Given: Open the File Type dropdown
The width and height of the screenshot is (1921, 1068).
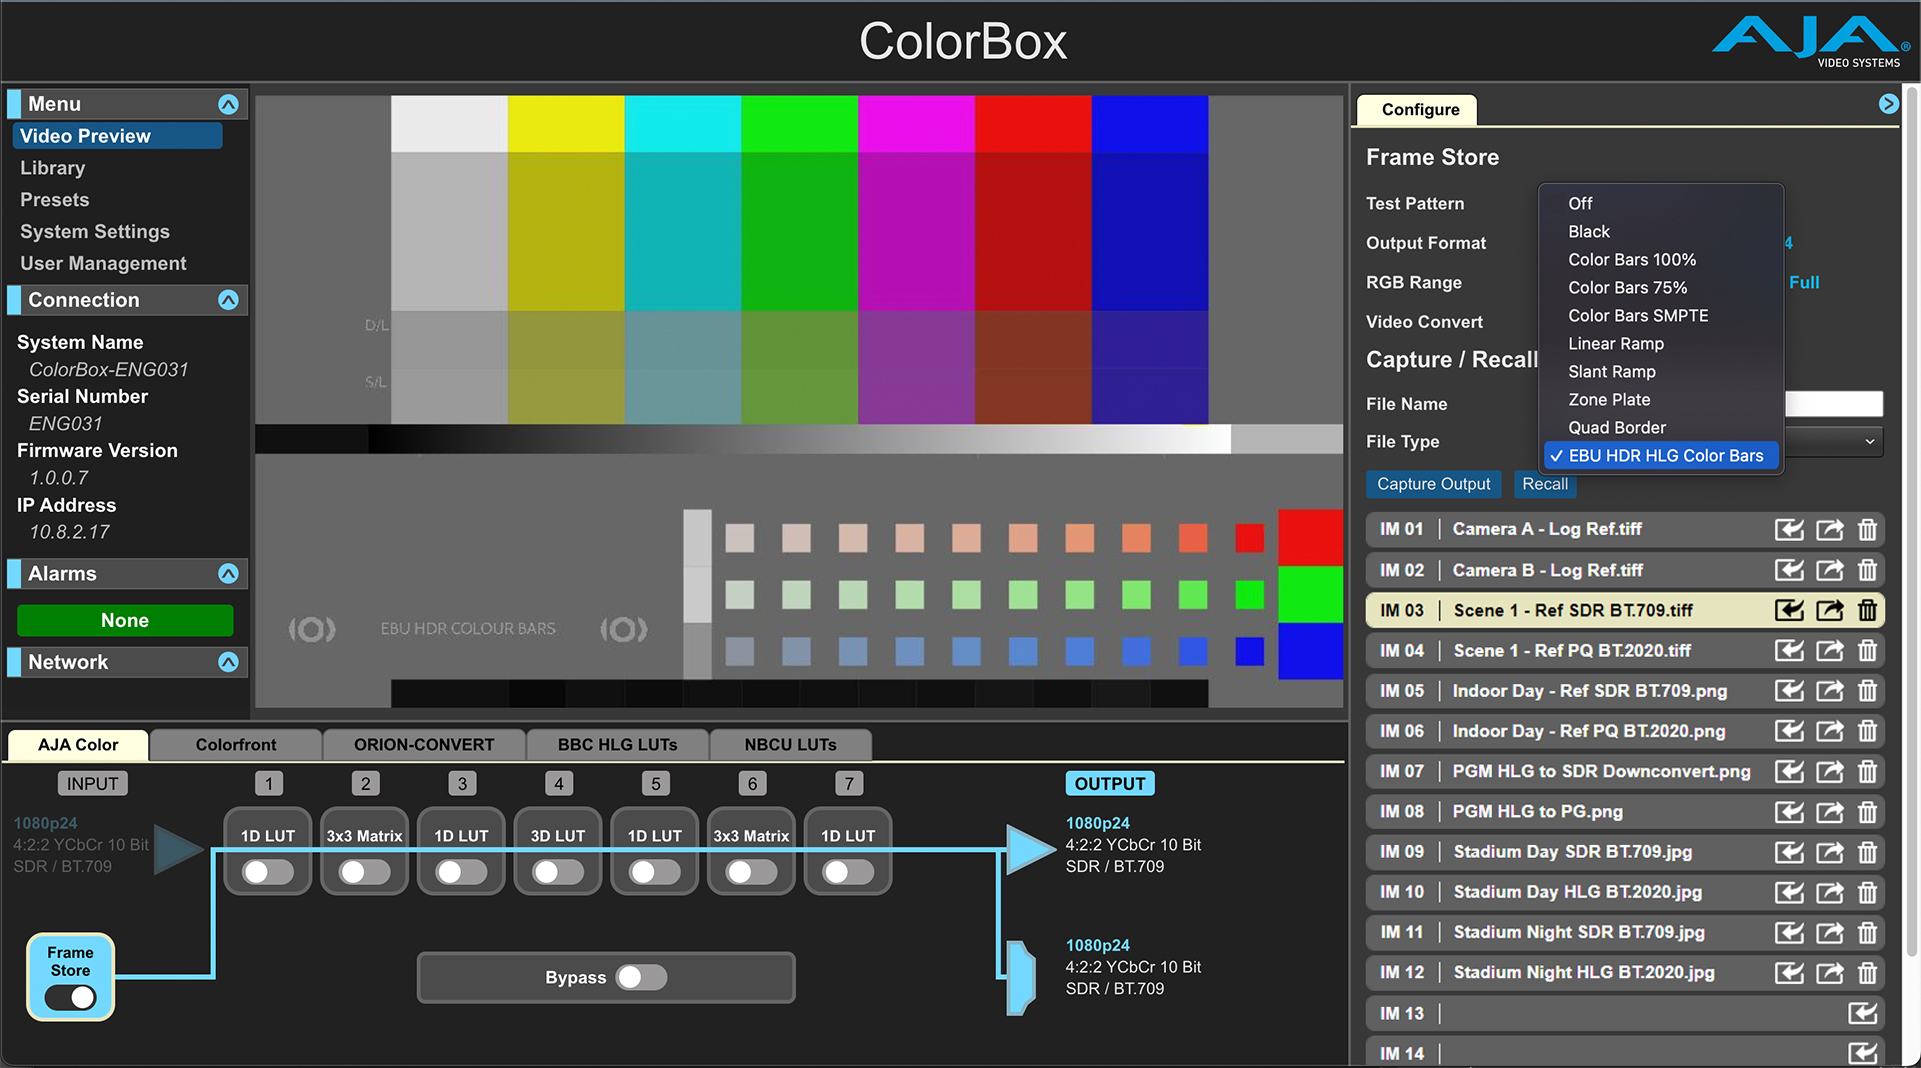Looking at the screenshot, I should click(x=1833, y=442).
